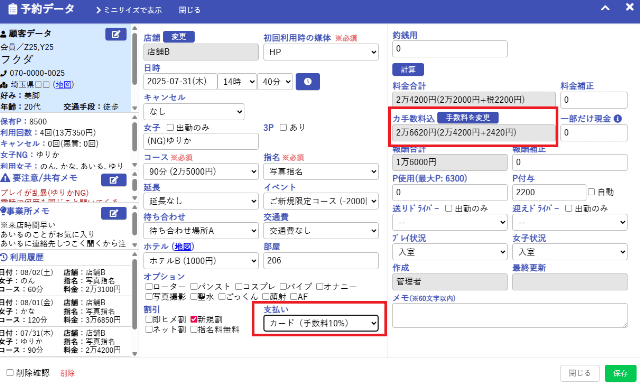Viewport: 640px width, 386px height.
Task: Open the 女子状況 dropdown
Action: point(570,252)
